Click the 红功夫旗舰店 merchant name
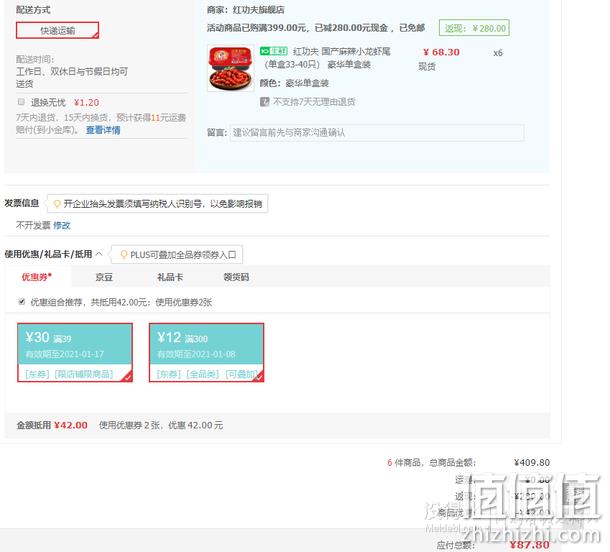Image resolution: width=610 pixels, height=552 pixels. [x=258, y=10]
